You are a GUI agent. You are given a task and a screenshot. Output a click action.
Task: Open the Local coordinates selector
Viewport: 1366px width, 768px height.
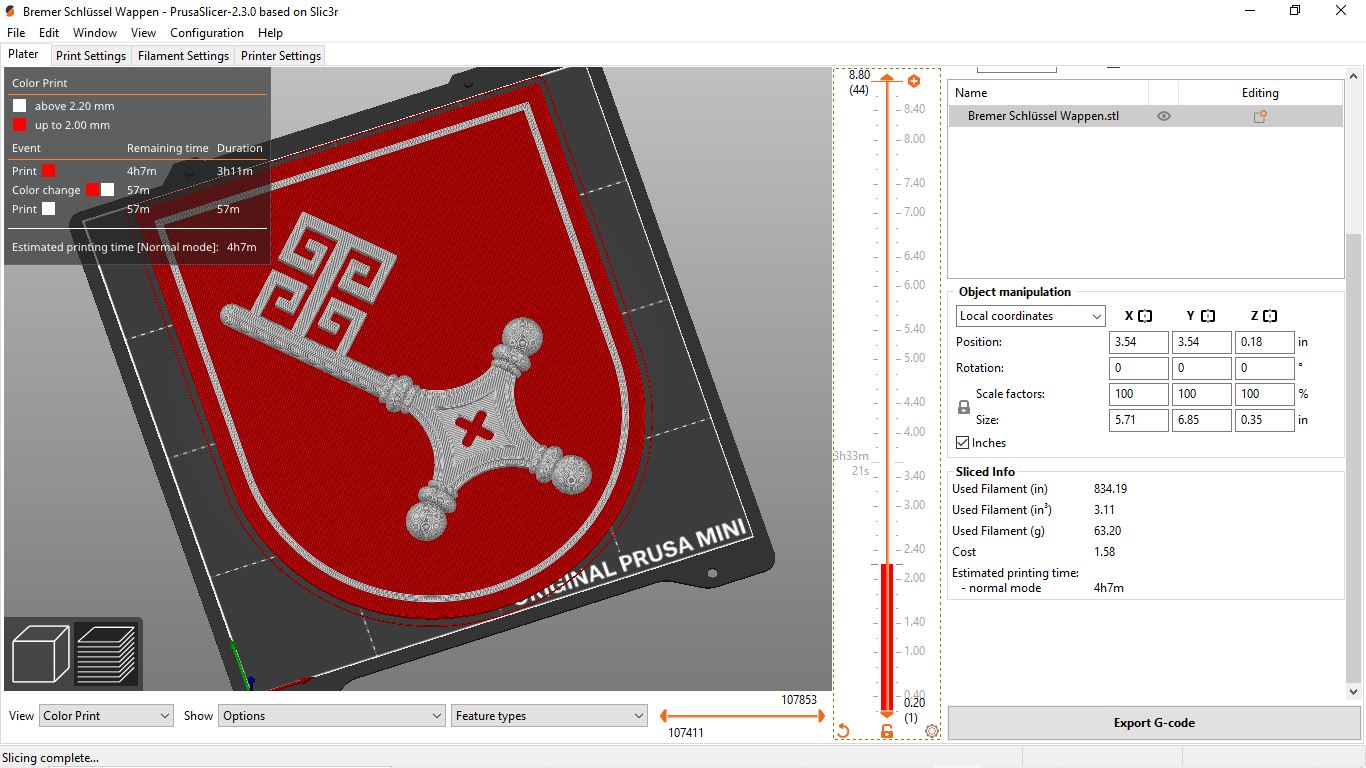(x=1030, y=315)
